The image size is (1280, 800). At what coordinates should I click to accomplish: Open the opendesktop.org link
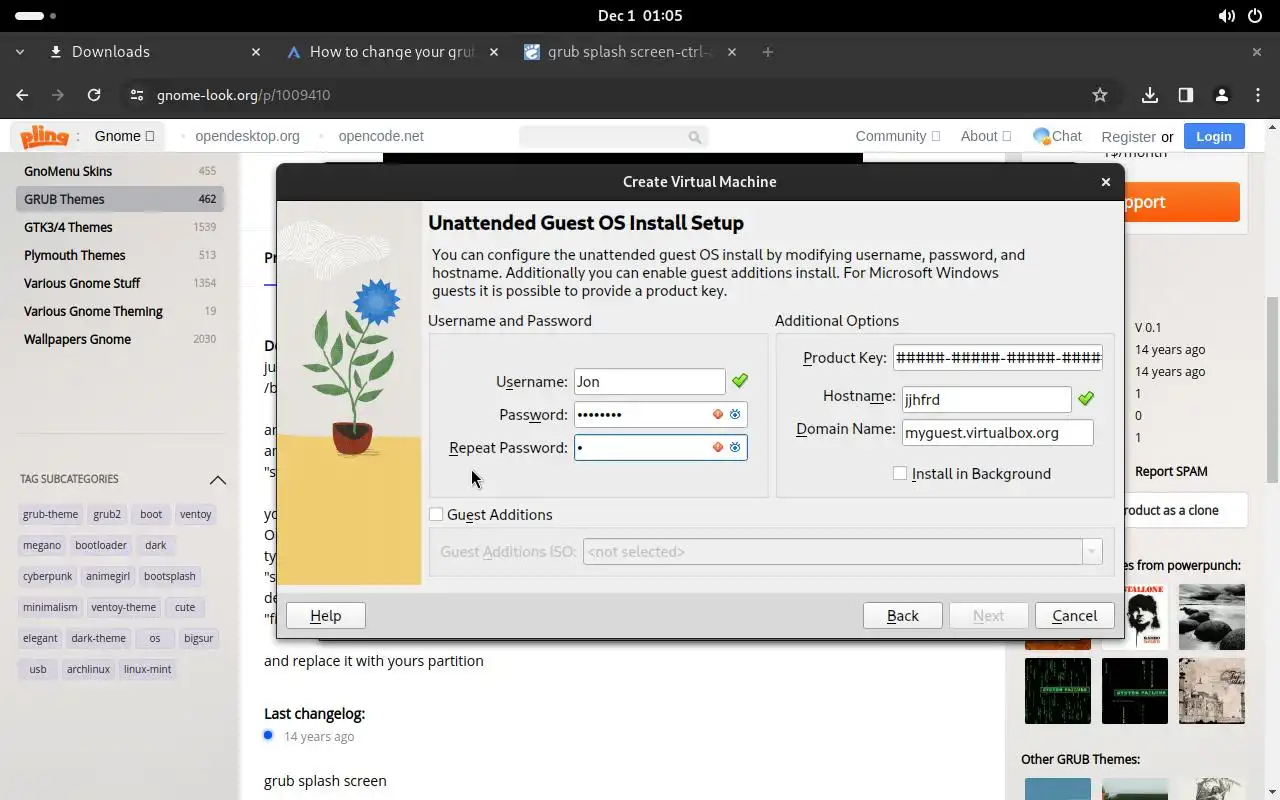pos(247,136)
